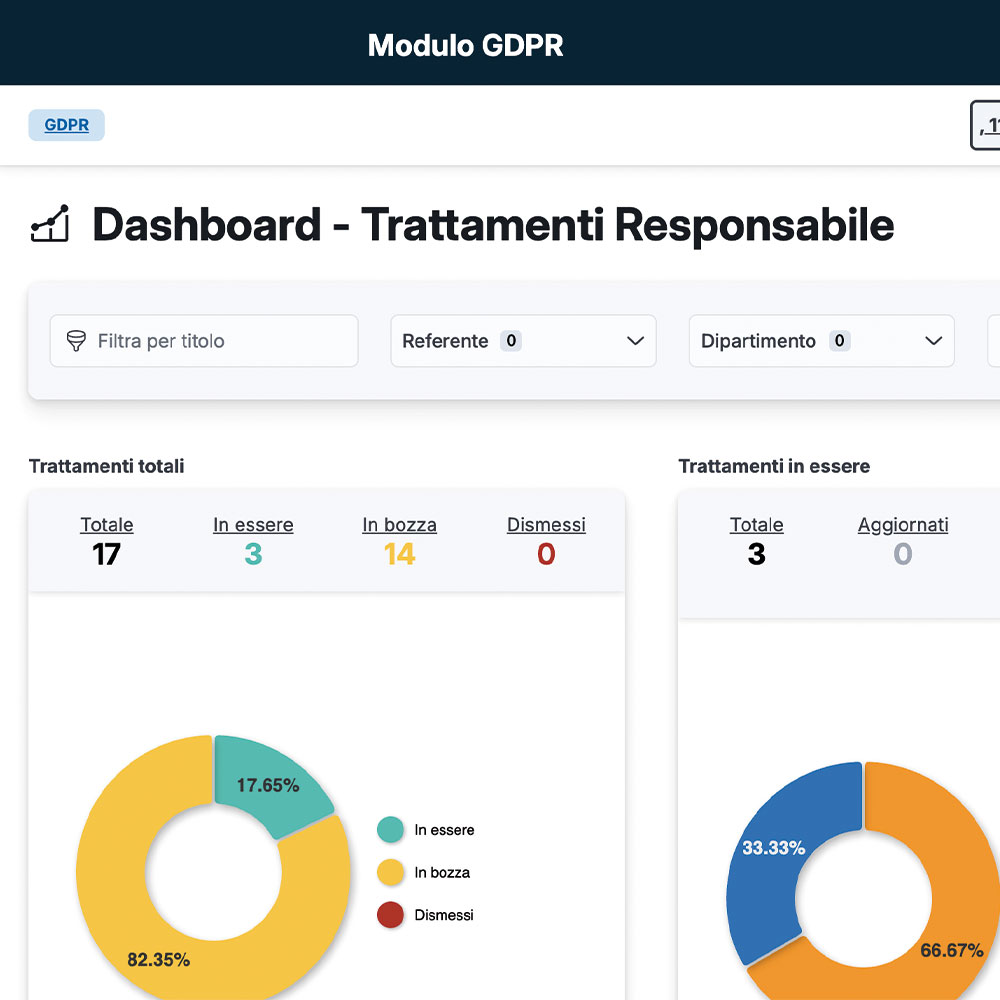This screenshot has width=1000, height=1000.
Task: Click Totale under Trattamenti in essere
Action: pyautogui.click(x=756, y=525)
